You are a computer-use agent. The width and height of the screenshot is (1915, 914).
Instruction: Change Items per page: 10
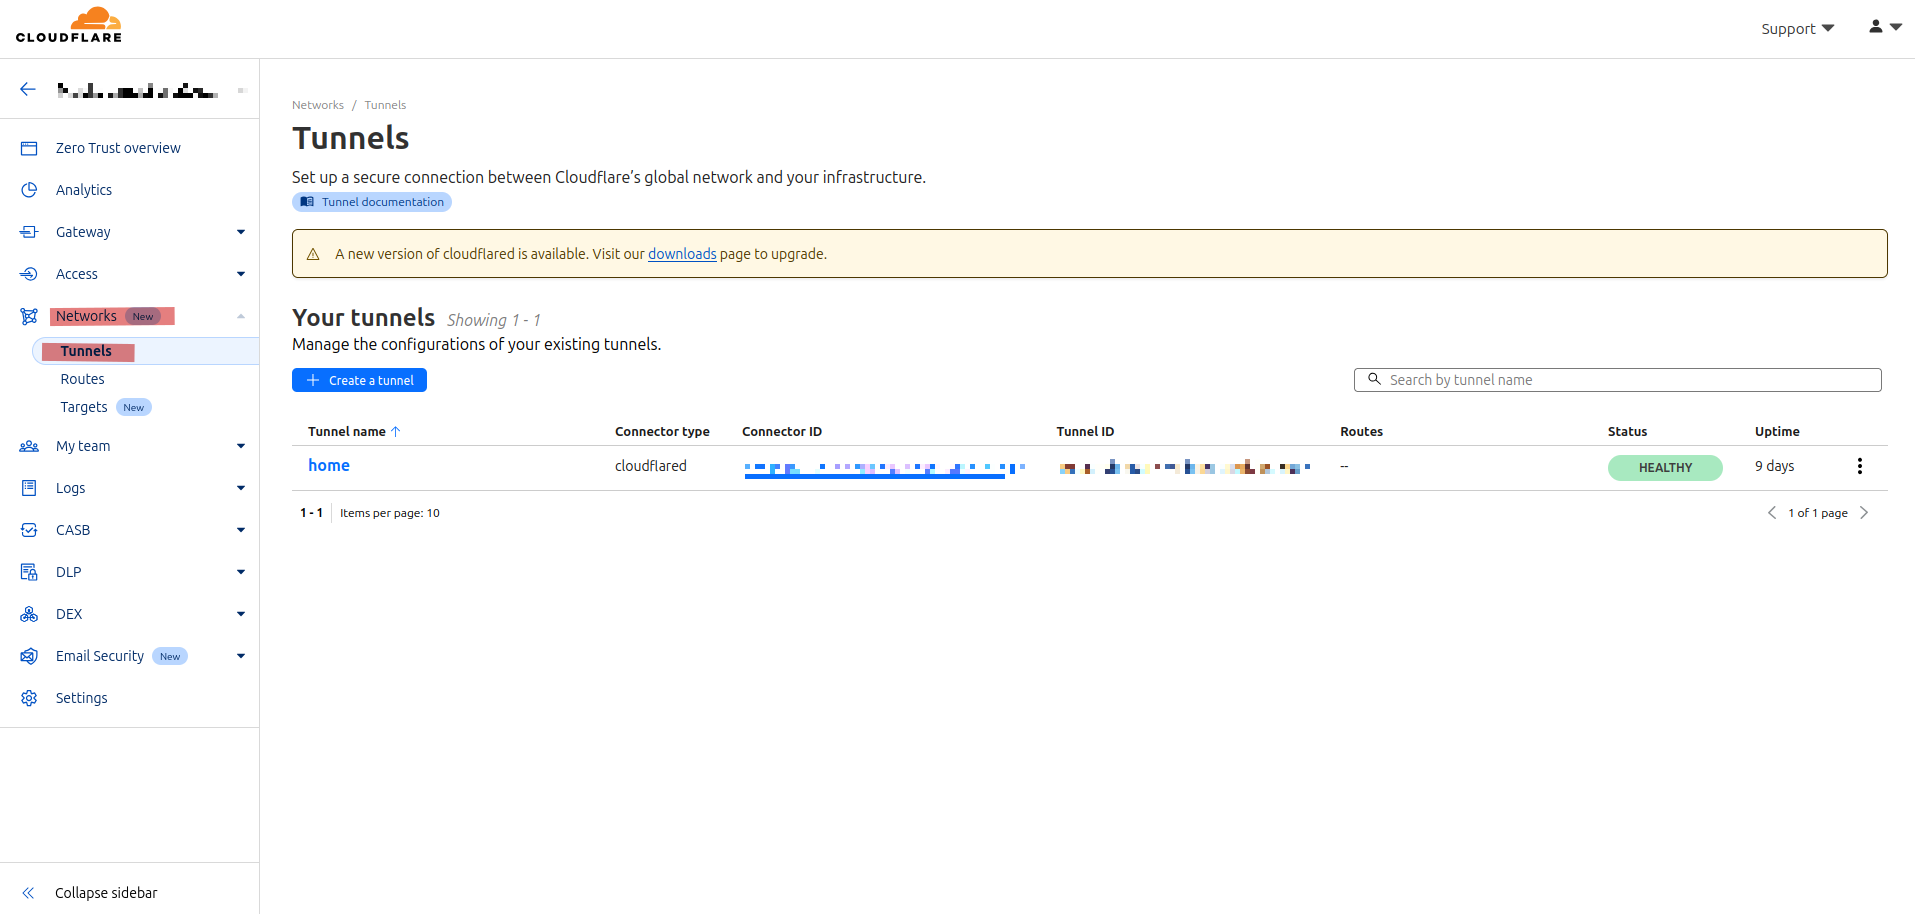point(390,513)
